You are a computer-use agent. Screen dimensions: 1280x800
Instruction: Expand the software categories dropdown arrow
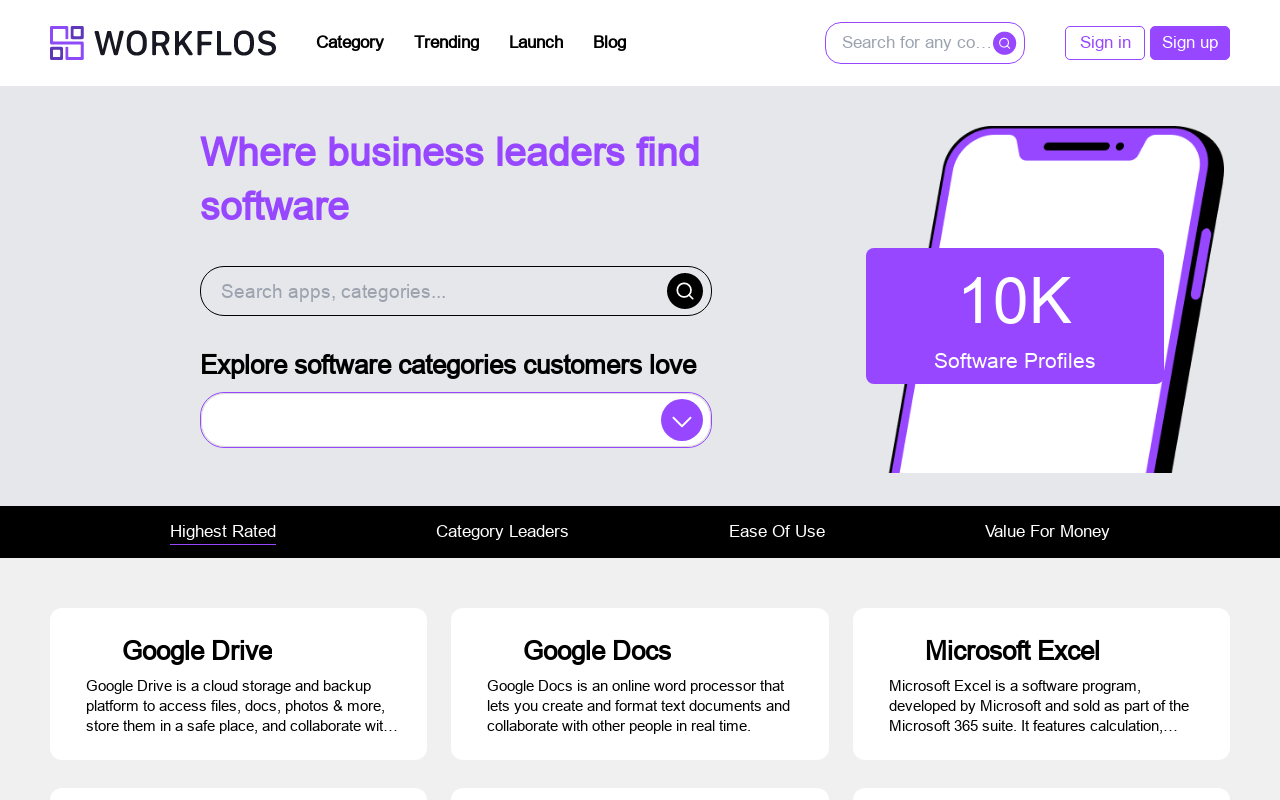click(x=682, y=420)
